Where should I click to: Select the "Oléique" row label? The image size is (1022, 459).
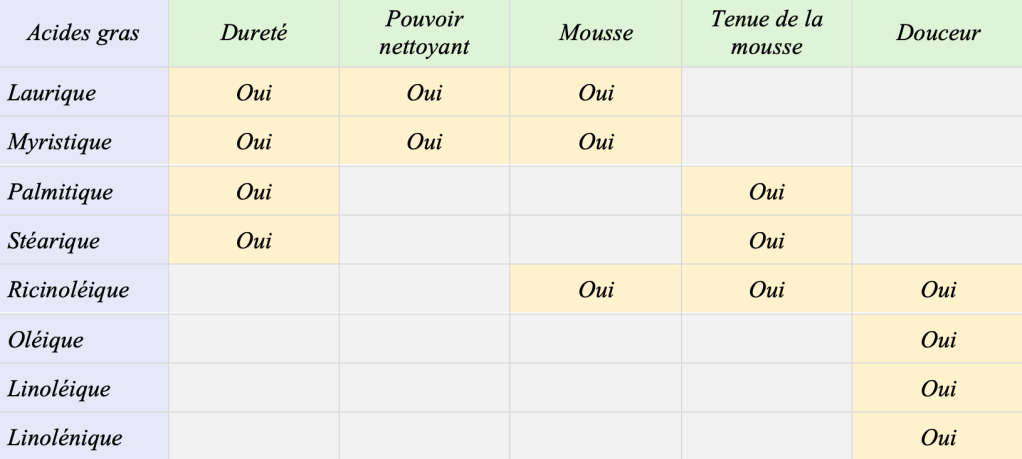click(x=44, y=340)
